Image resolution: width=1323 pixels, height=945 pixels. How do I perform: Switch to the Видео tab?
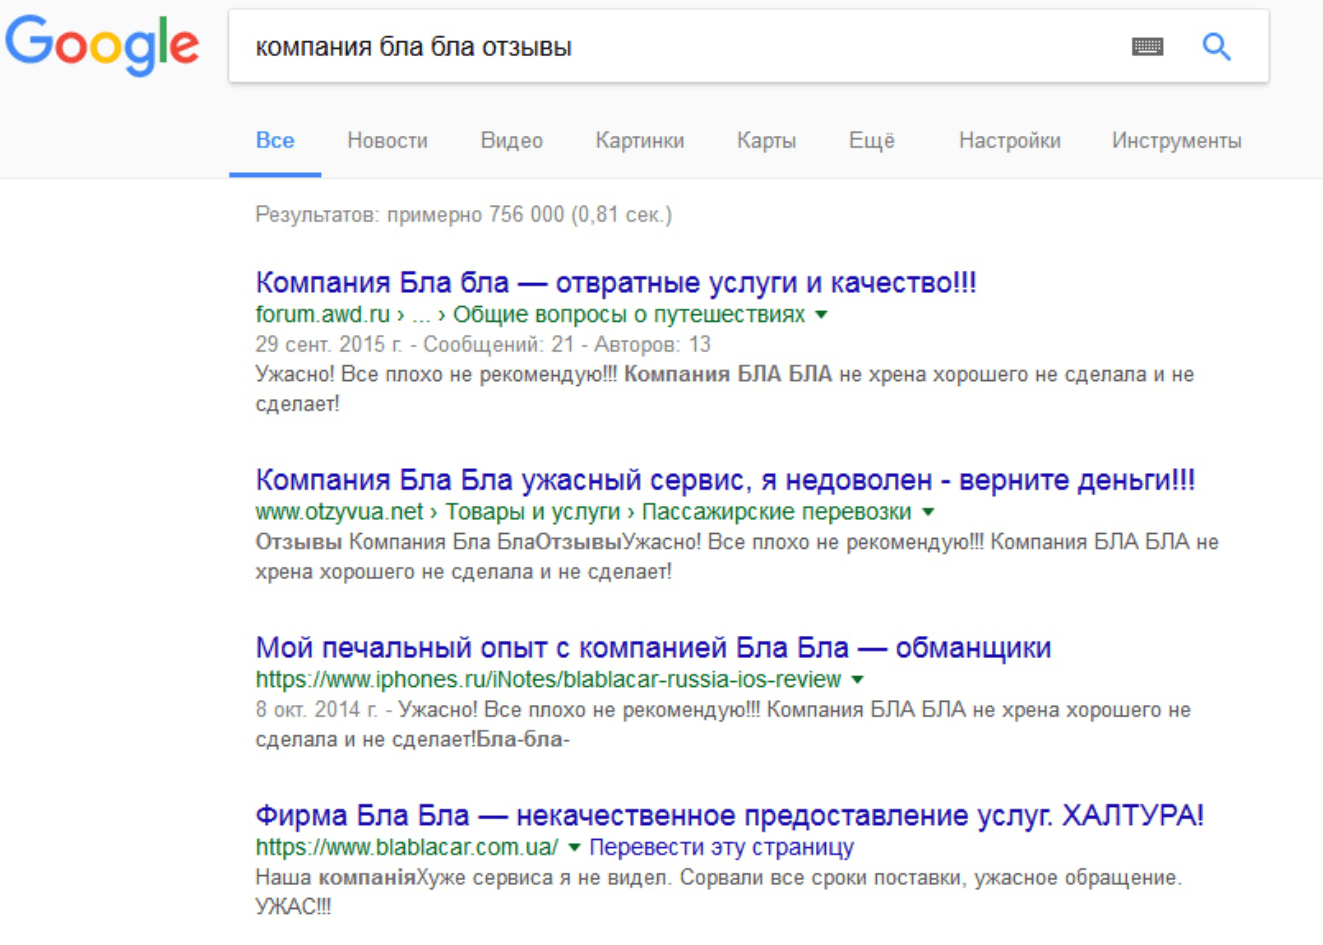[511, 141]
